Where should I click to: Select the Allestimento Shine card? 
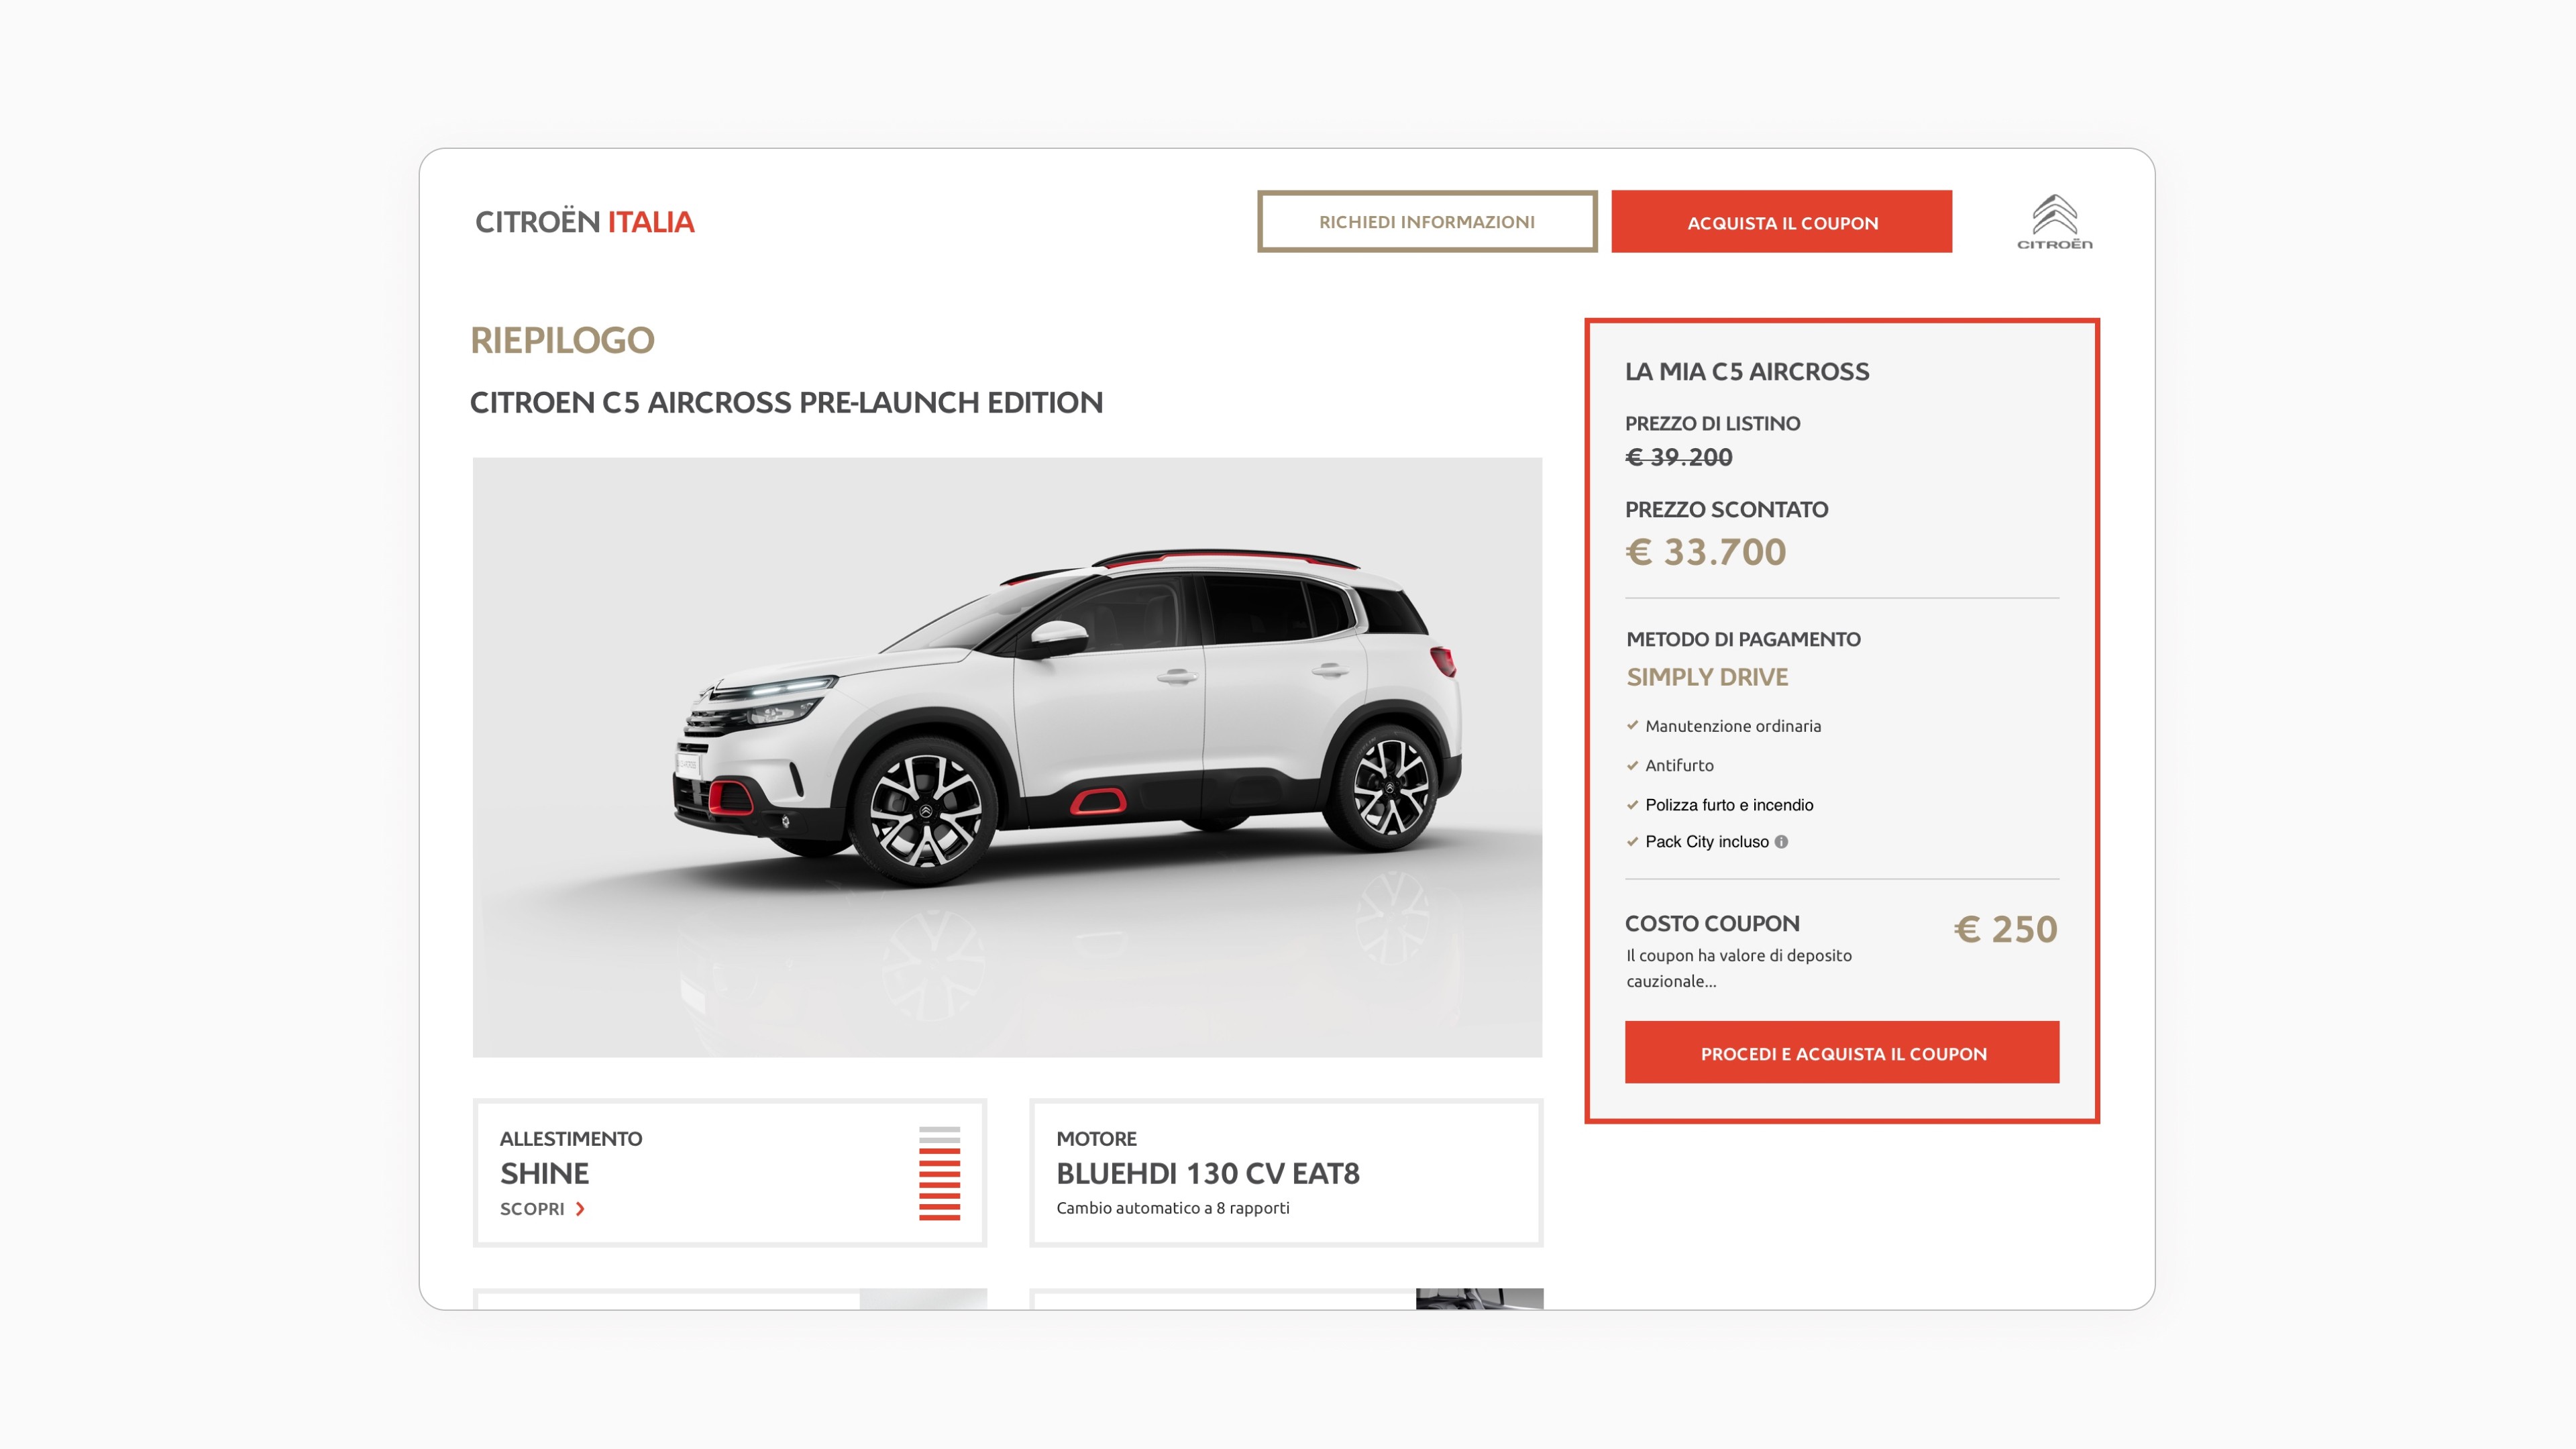(x=730, y=1173)
